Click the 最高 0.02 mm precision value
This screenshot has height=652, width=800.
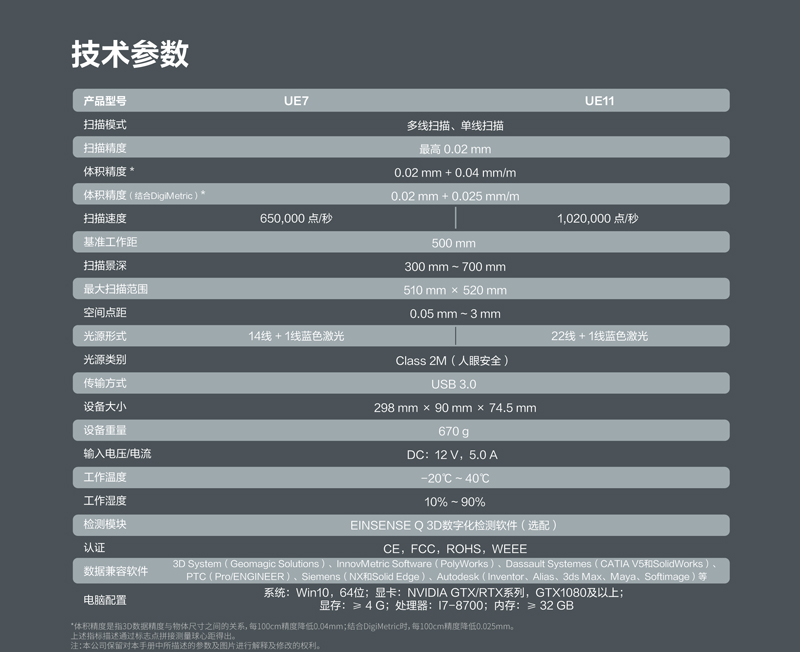(455, 149)
